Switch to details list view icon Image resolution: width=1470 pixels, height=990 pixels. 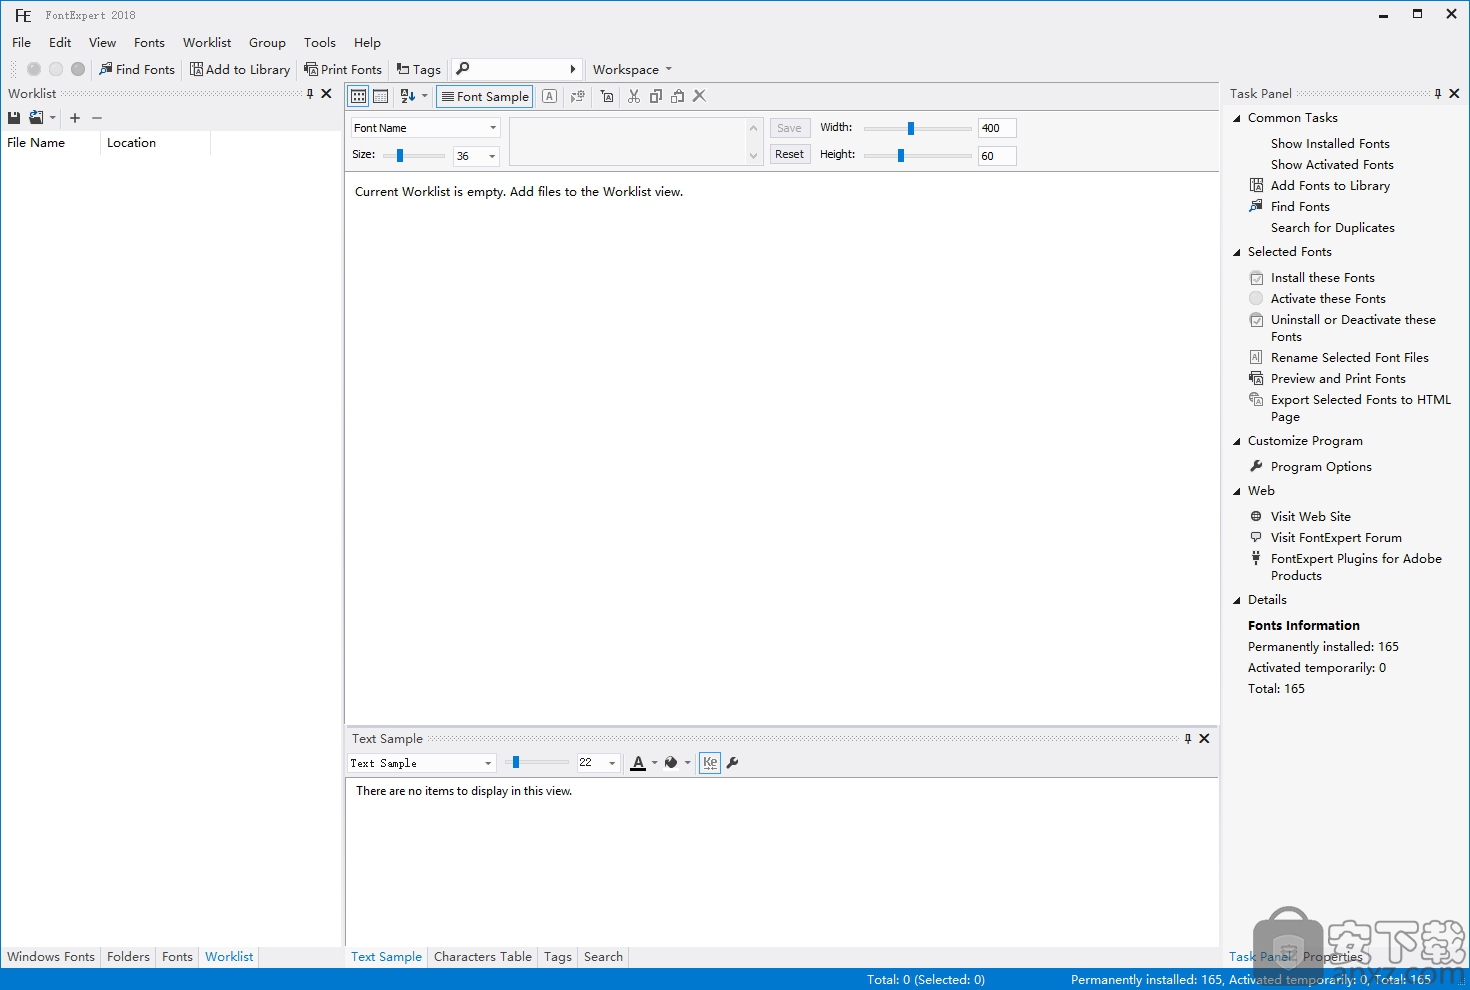coord(381,96)
